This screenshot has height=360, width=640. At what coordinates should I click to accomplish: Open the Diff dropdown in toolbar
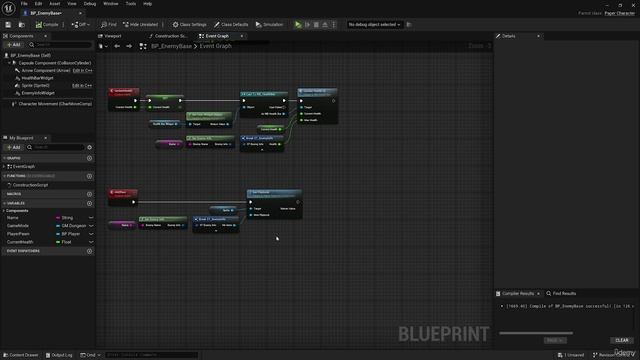(x=80, y=25)
